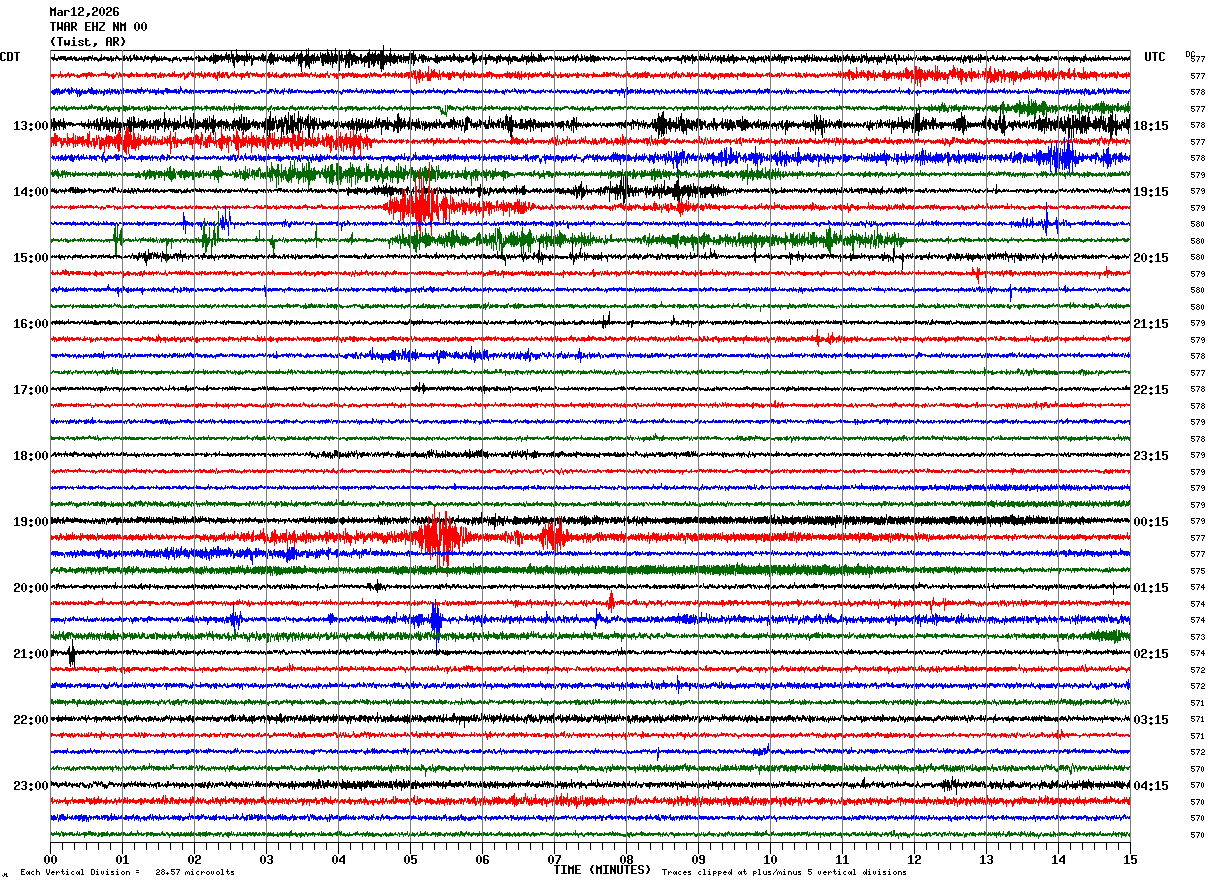Click minute tick label '05' on the x-axis
1210x886 pixels.
click(410, 859)
